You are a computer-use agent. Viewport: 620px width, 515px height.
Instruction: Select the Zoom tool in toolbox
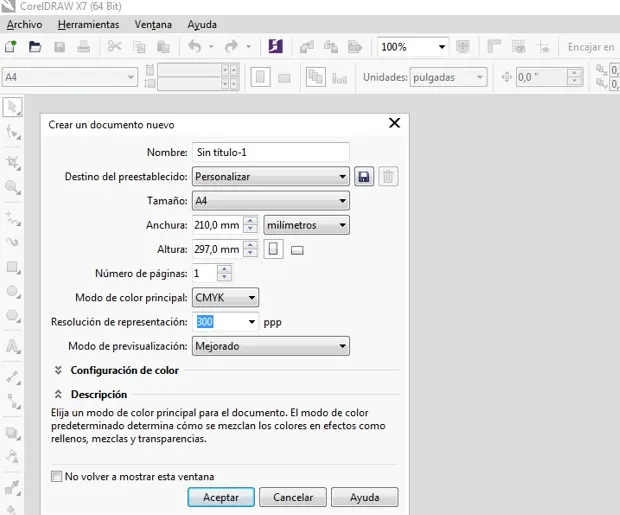coord(13,187)
